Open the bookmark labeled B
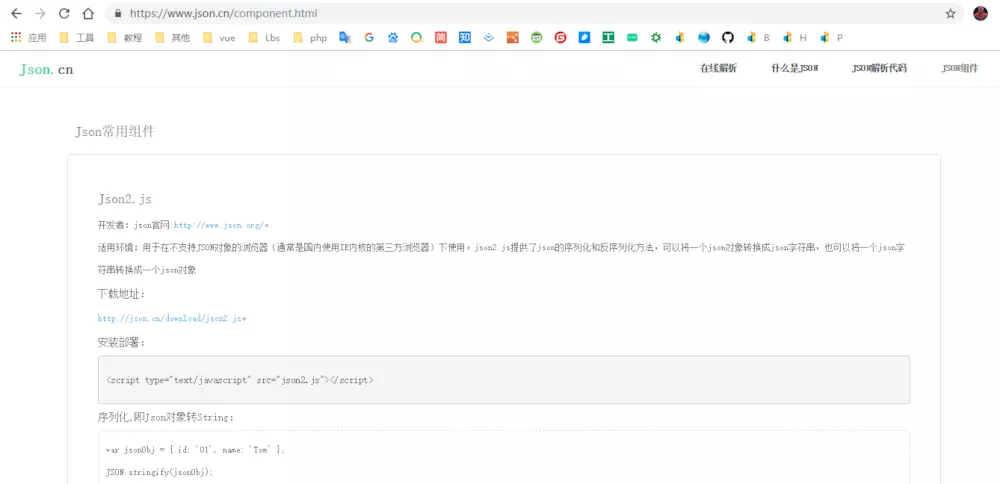The image size is (1000, 484). point(758,38)
